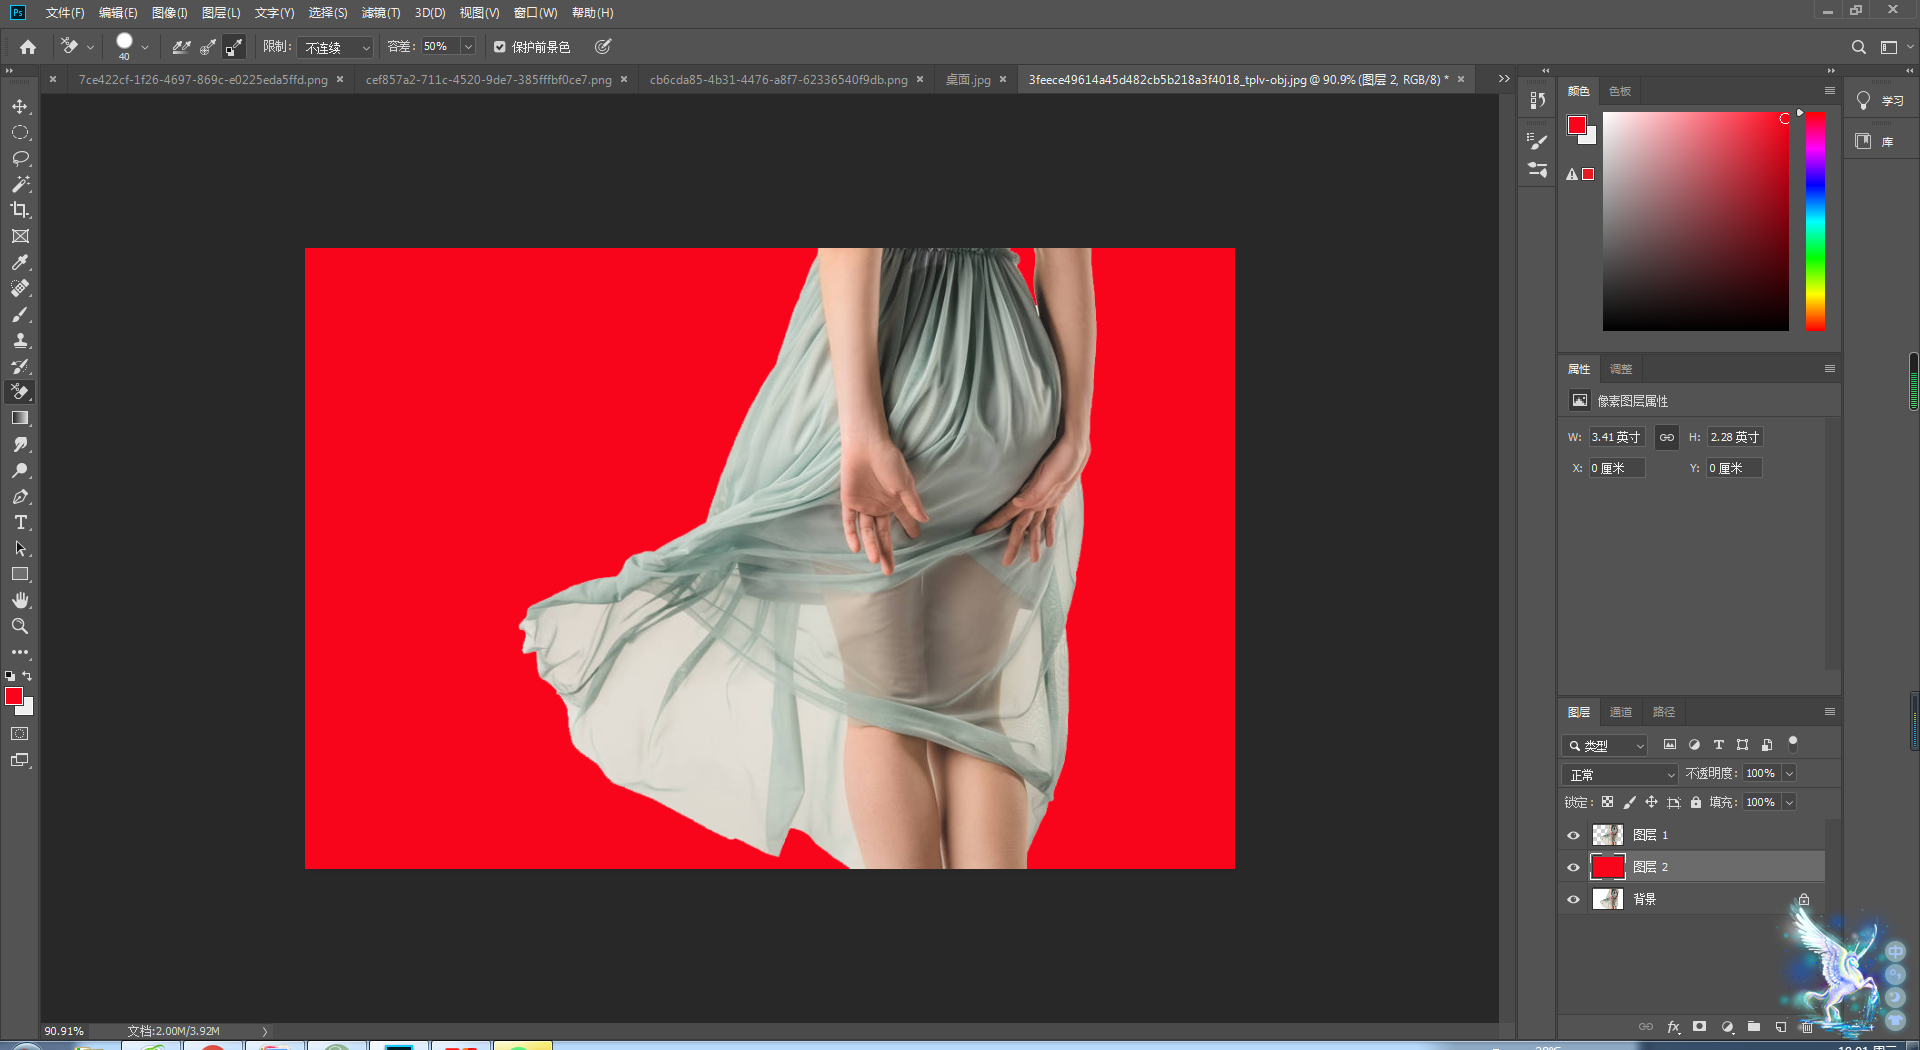This screenshot has width=1920, height=1050.
Task: Switch to the 桌面.jpg document tab
Action: [x=967, y=80]
